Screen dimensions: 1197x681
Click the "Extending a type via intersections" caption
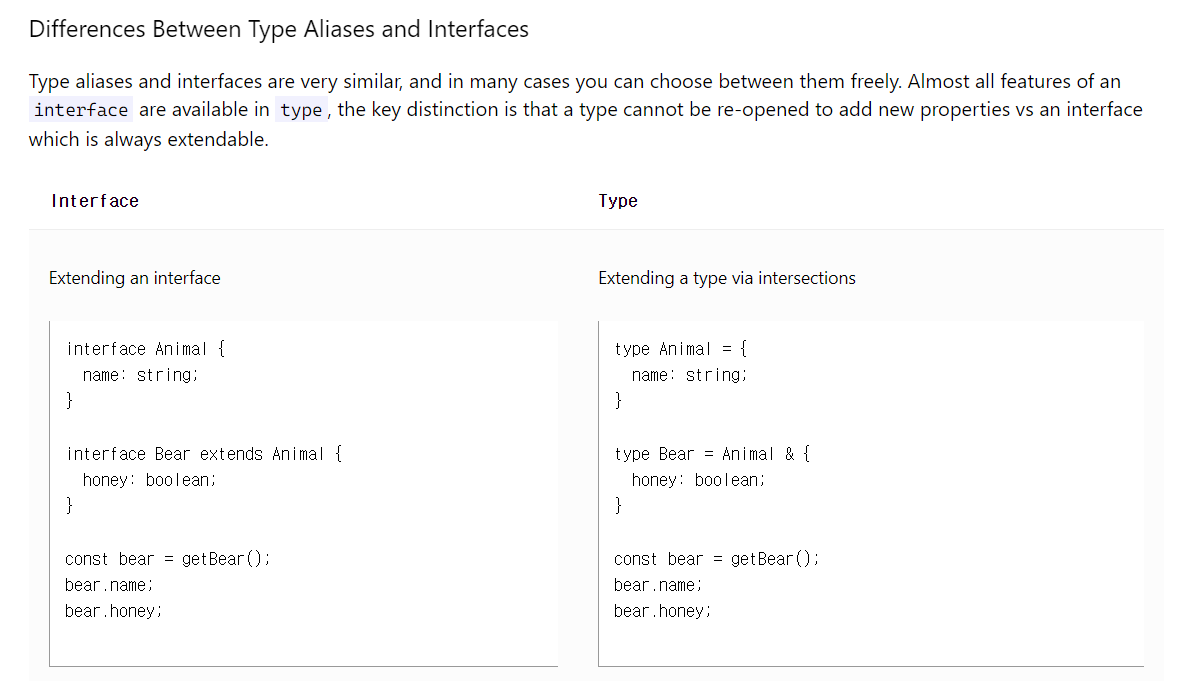(x=727, y=278)
